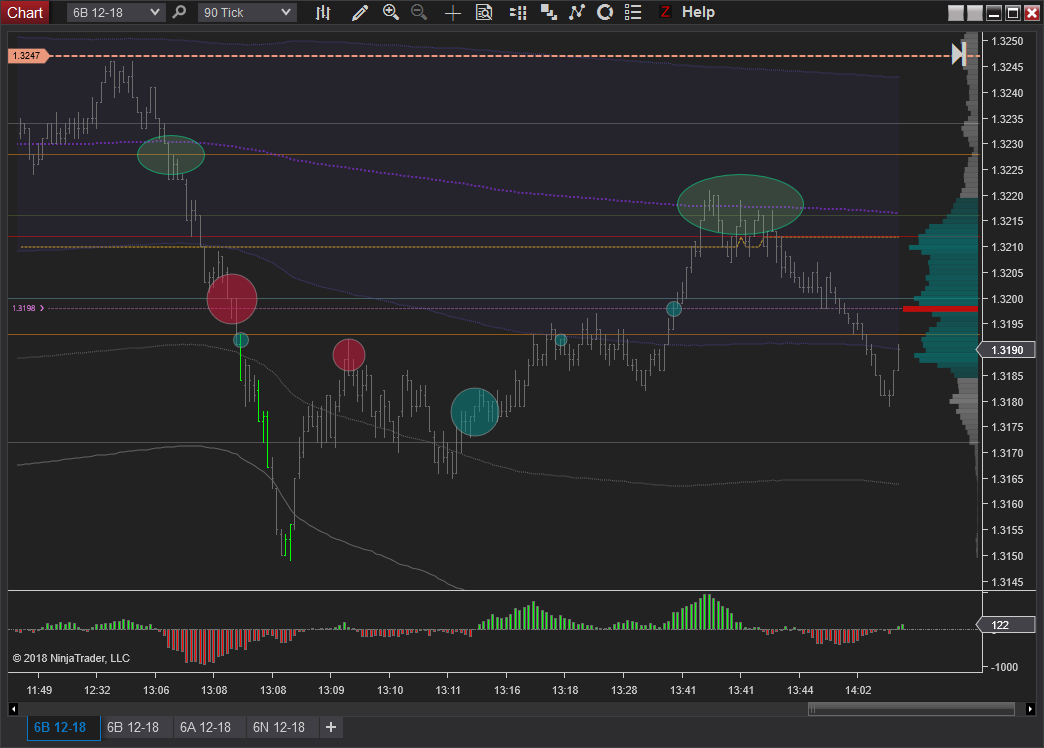The image size is (1044, 748).
Task: Click second gray window link button
Action: pyautogui.click(x=974, y=13)
